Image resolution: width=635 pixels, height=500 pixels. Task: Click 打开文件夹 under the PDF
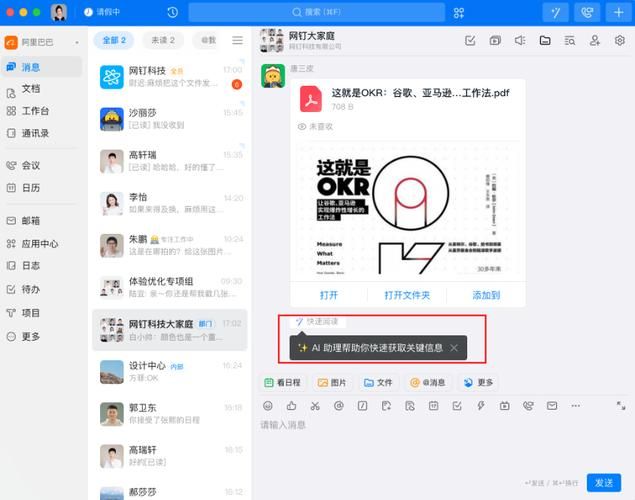(x=407, y=295)
